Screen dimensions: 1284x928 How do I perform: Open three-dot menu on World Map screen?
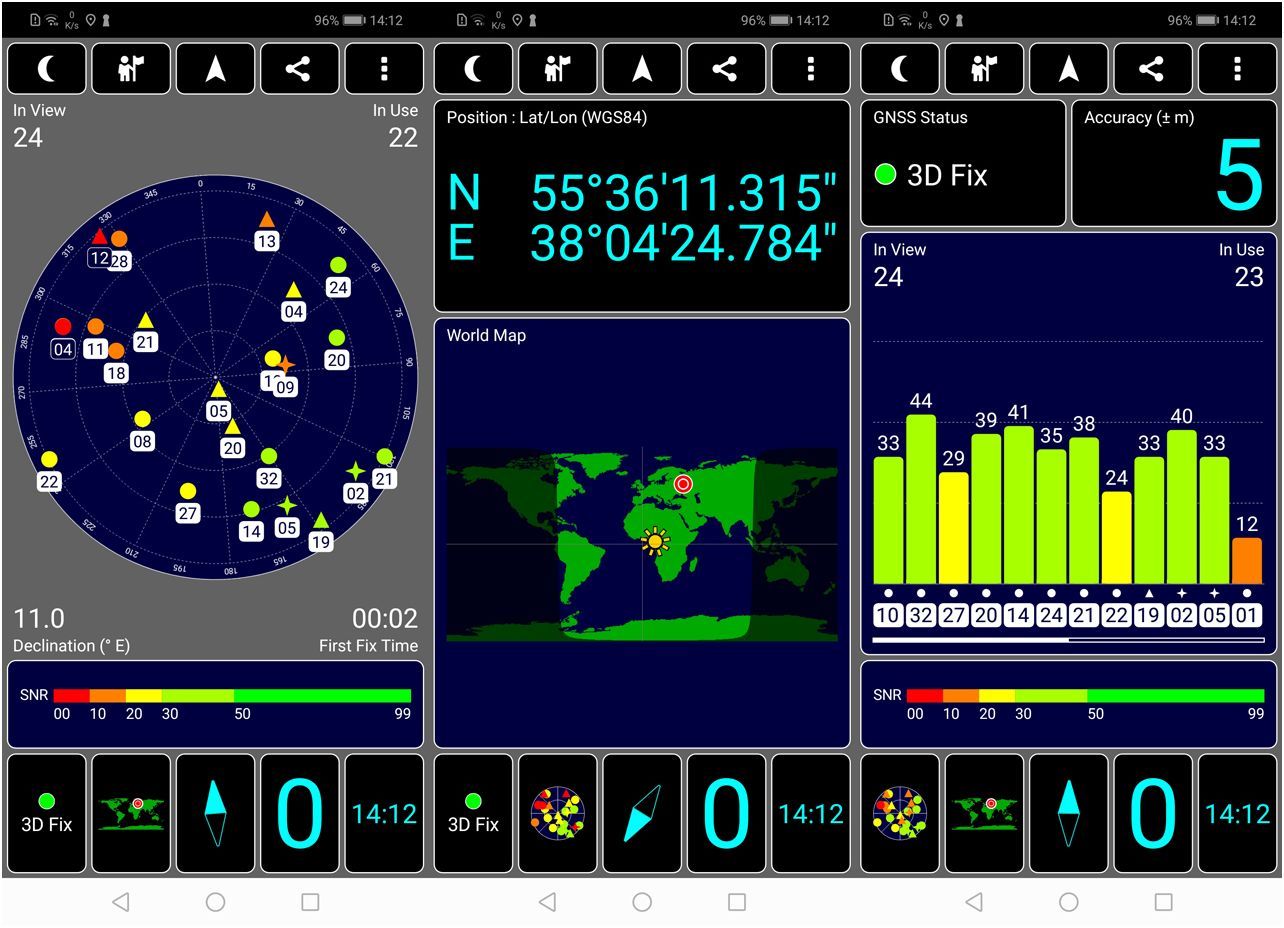tap(810, 69)
